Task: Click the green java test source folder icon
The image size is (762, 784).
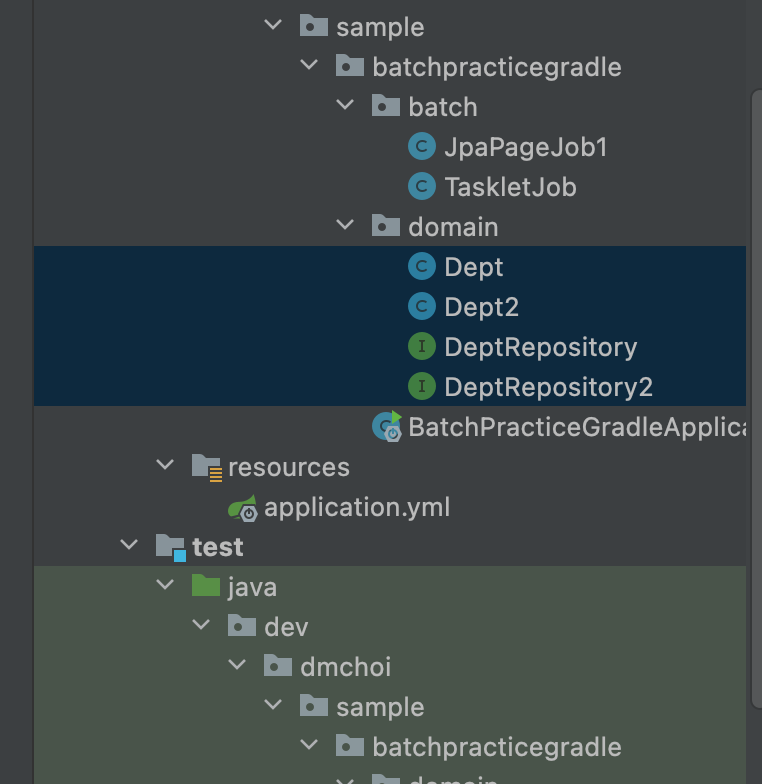Action: pos(206,587)
